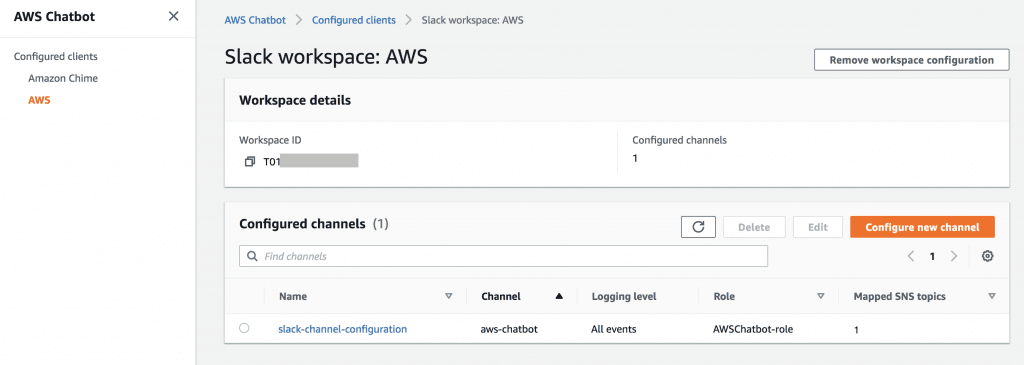The image size is (1024, 365).
Task: Click the All events logging cell
Action: point(614,329)
